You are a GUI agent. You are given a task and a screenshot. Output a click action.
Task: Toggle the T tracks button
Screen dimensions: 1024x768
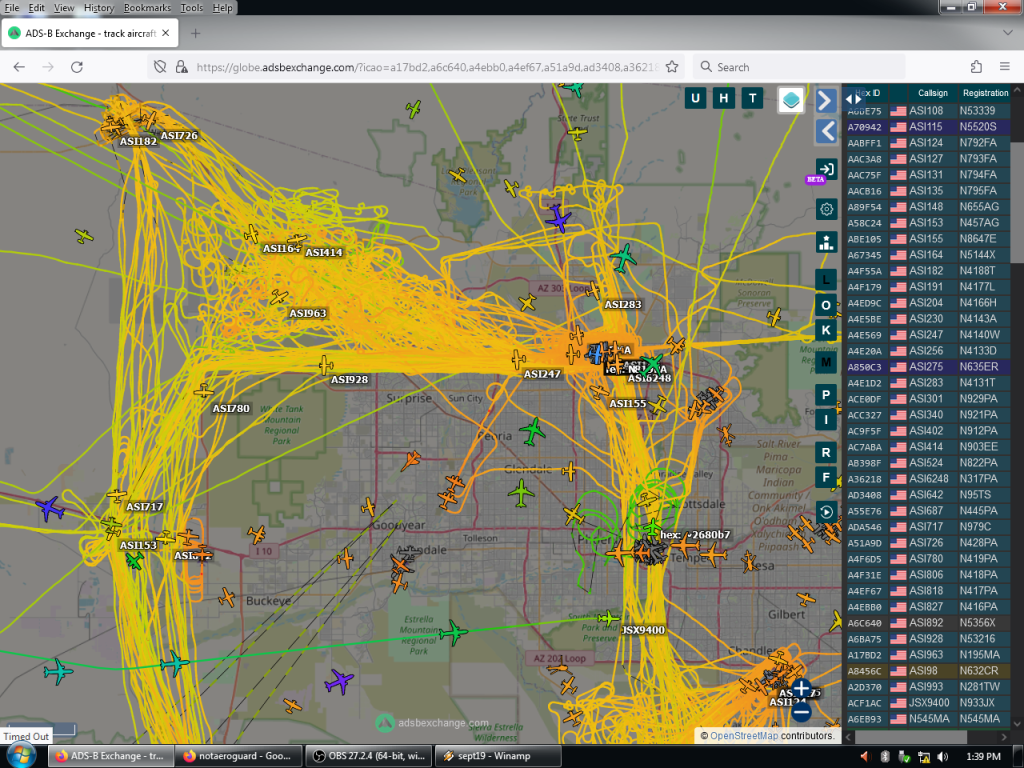point(752,99)
